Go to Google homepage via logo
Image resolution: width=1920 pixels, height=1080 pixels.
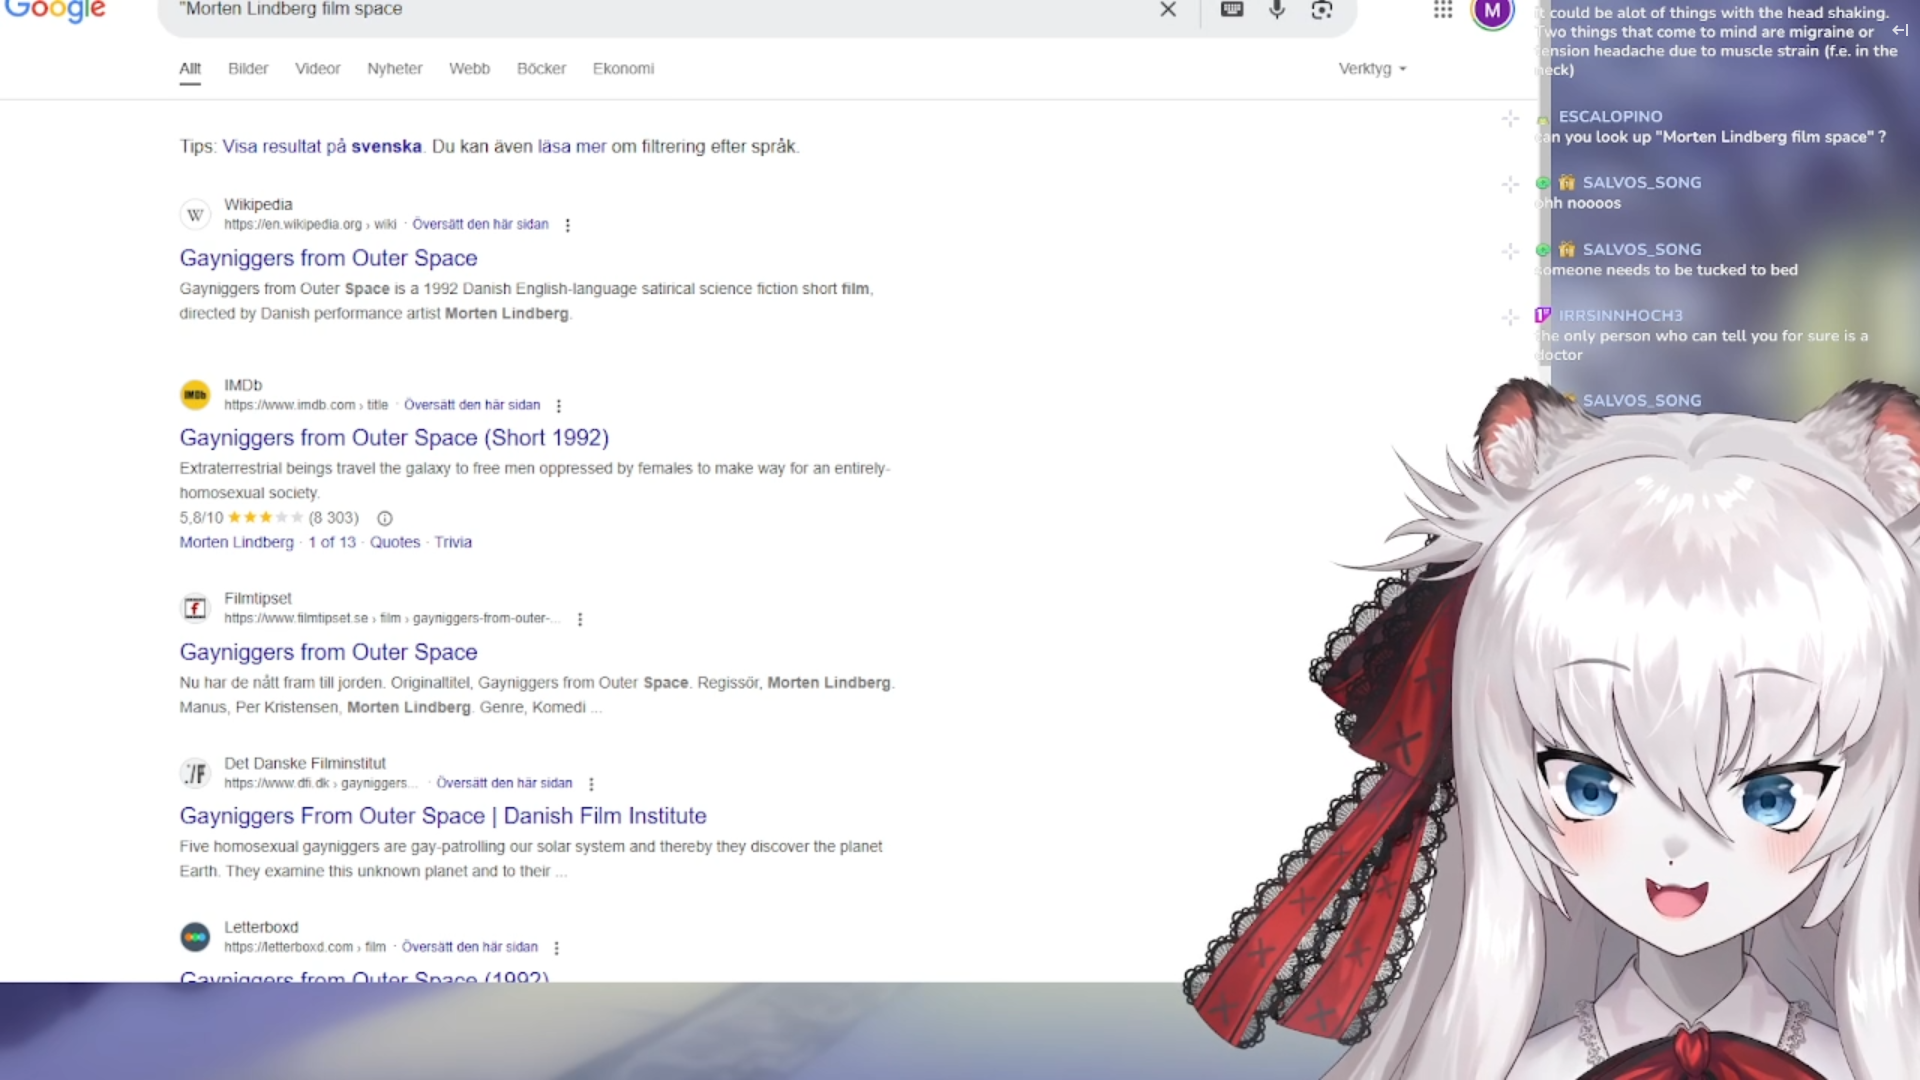click(55, 10)
